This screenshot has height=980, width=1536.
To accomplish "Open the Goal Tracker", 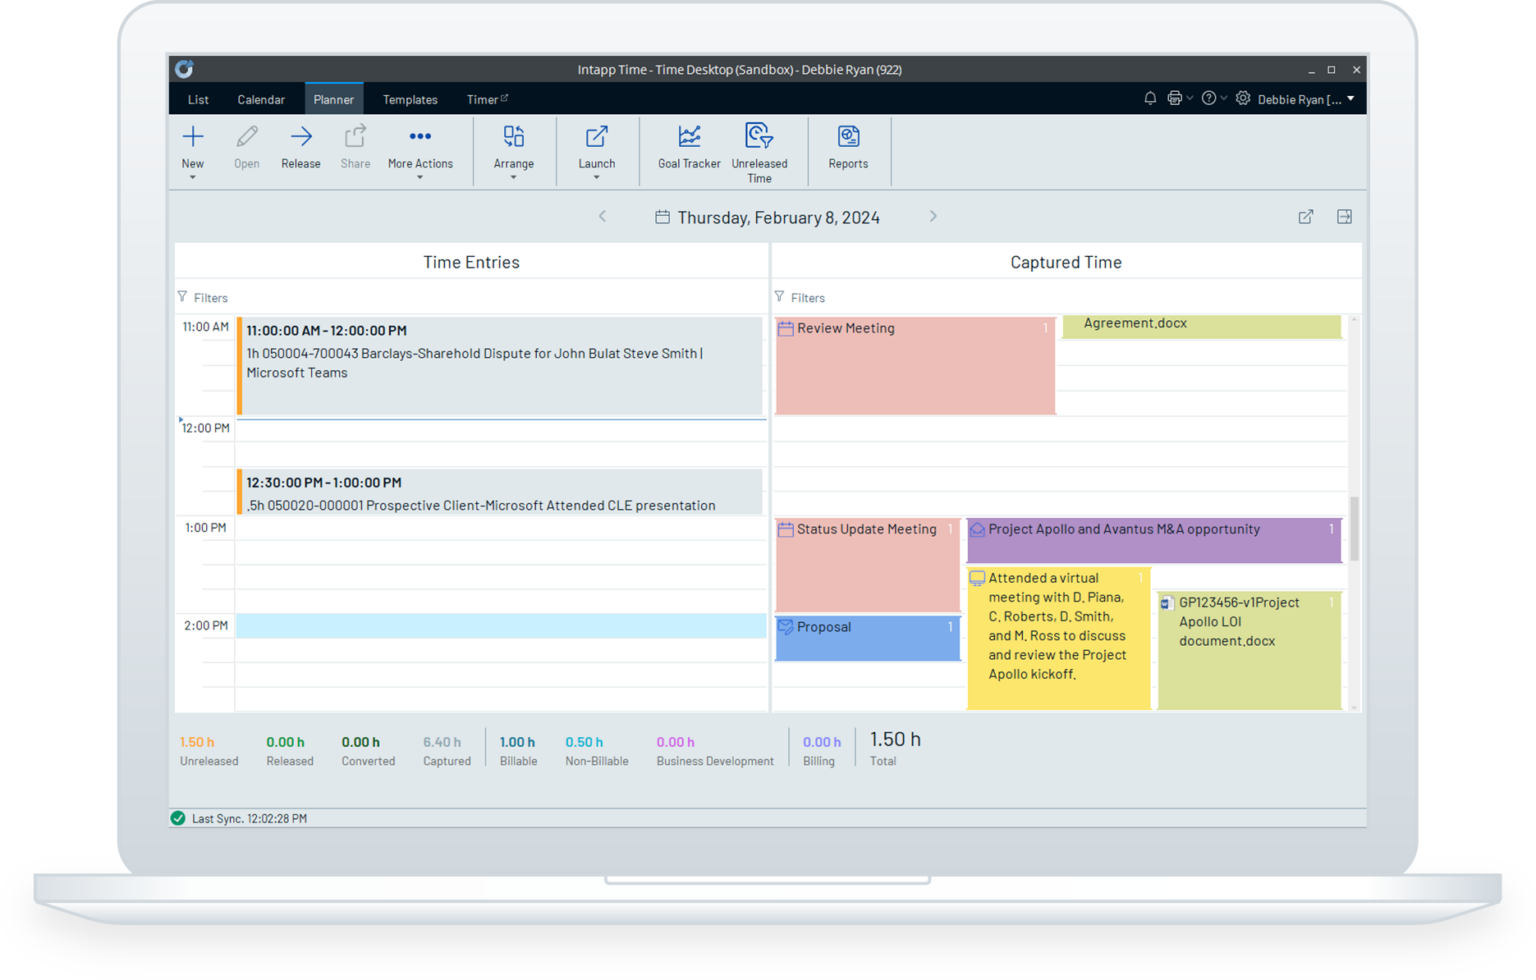I will 688,148.
